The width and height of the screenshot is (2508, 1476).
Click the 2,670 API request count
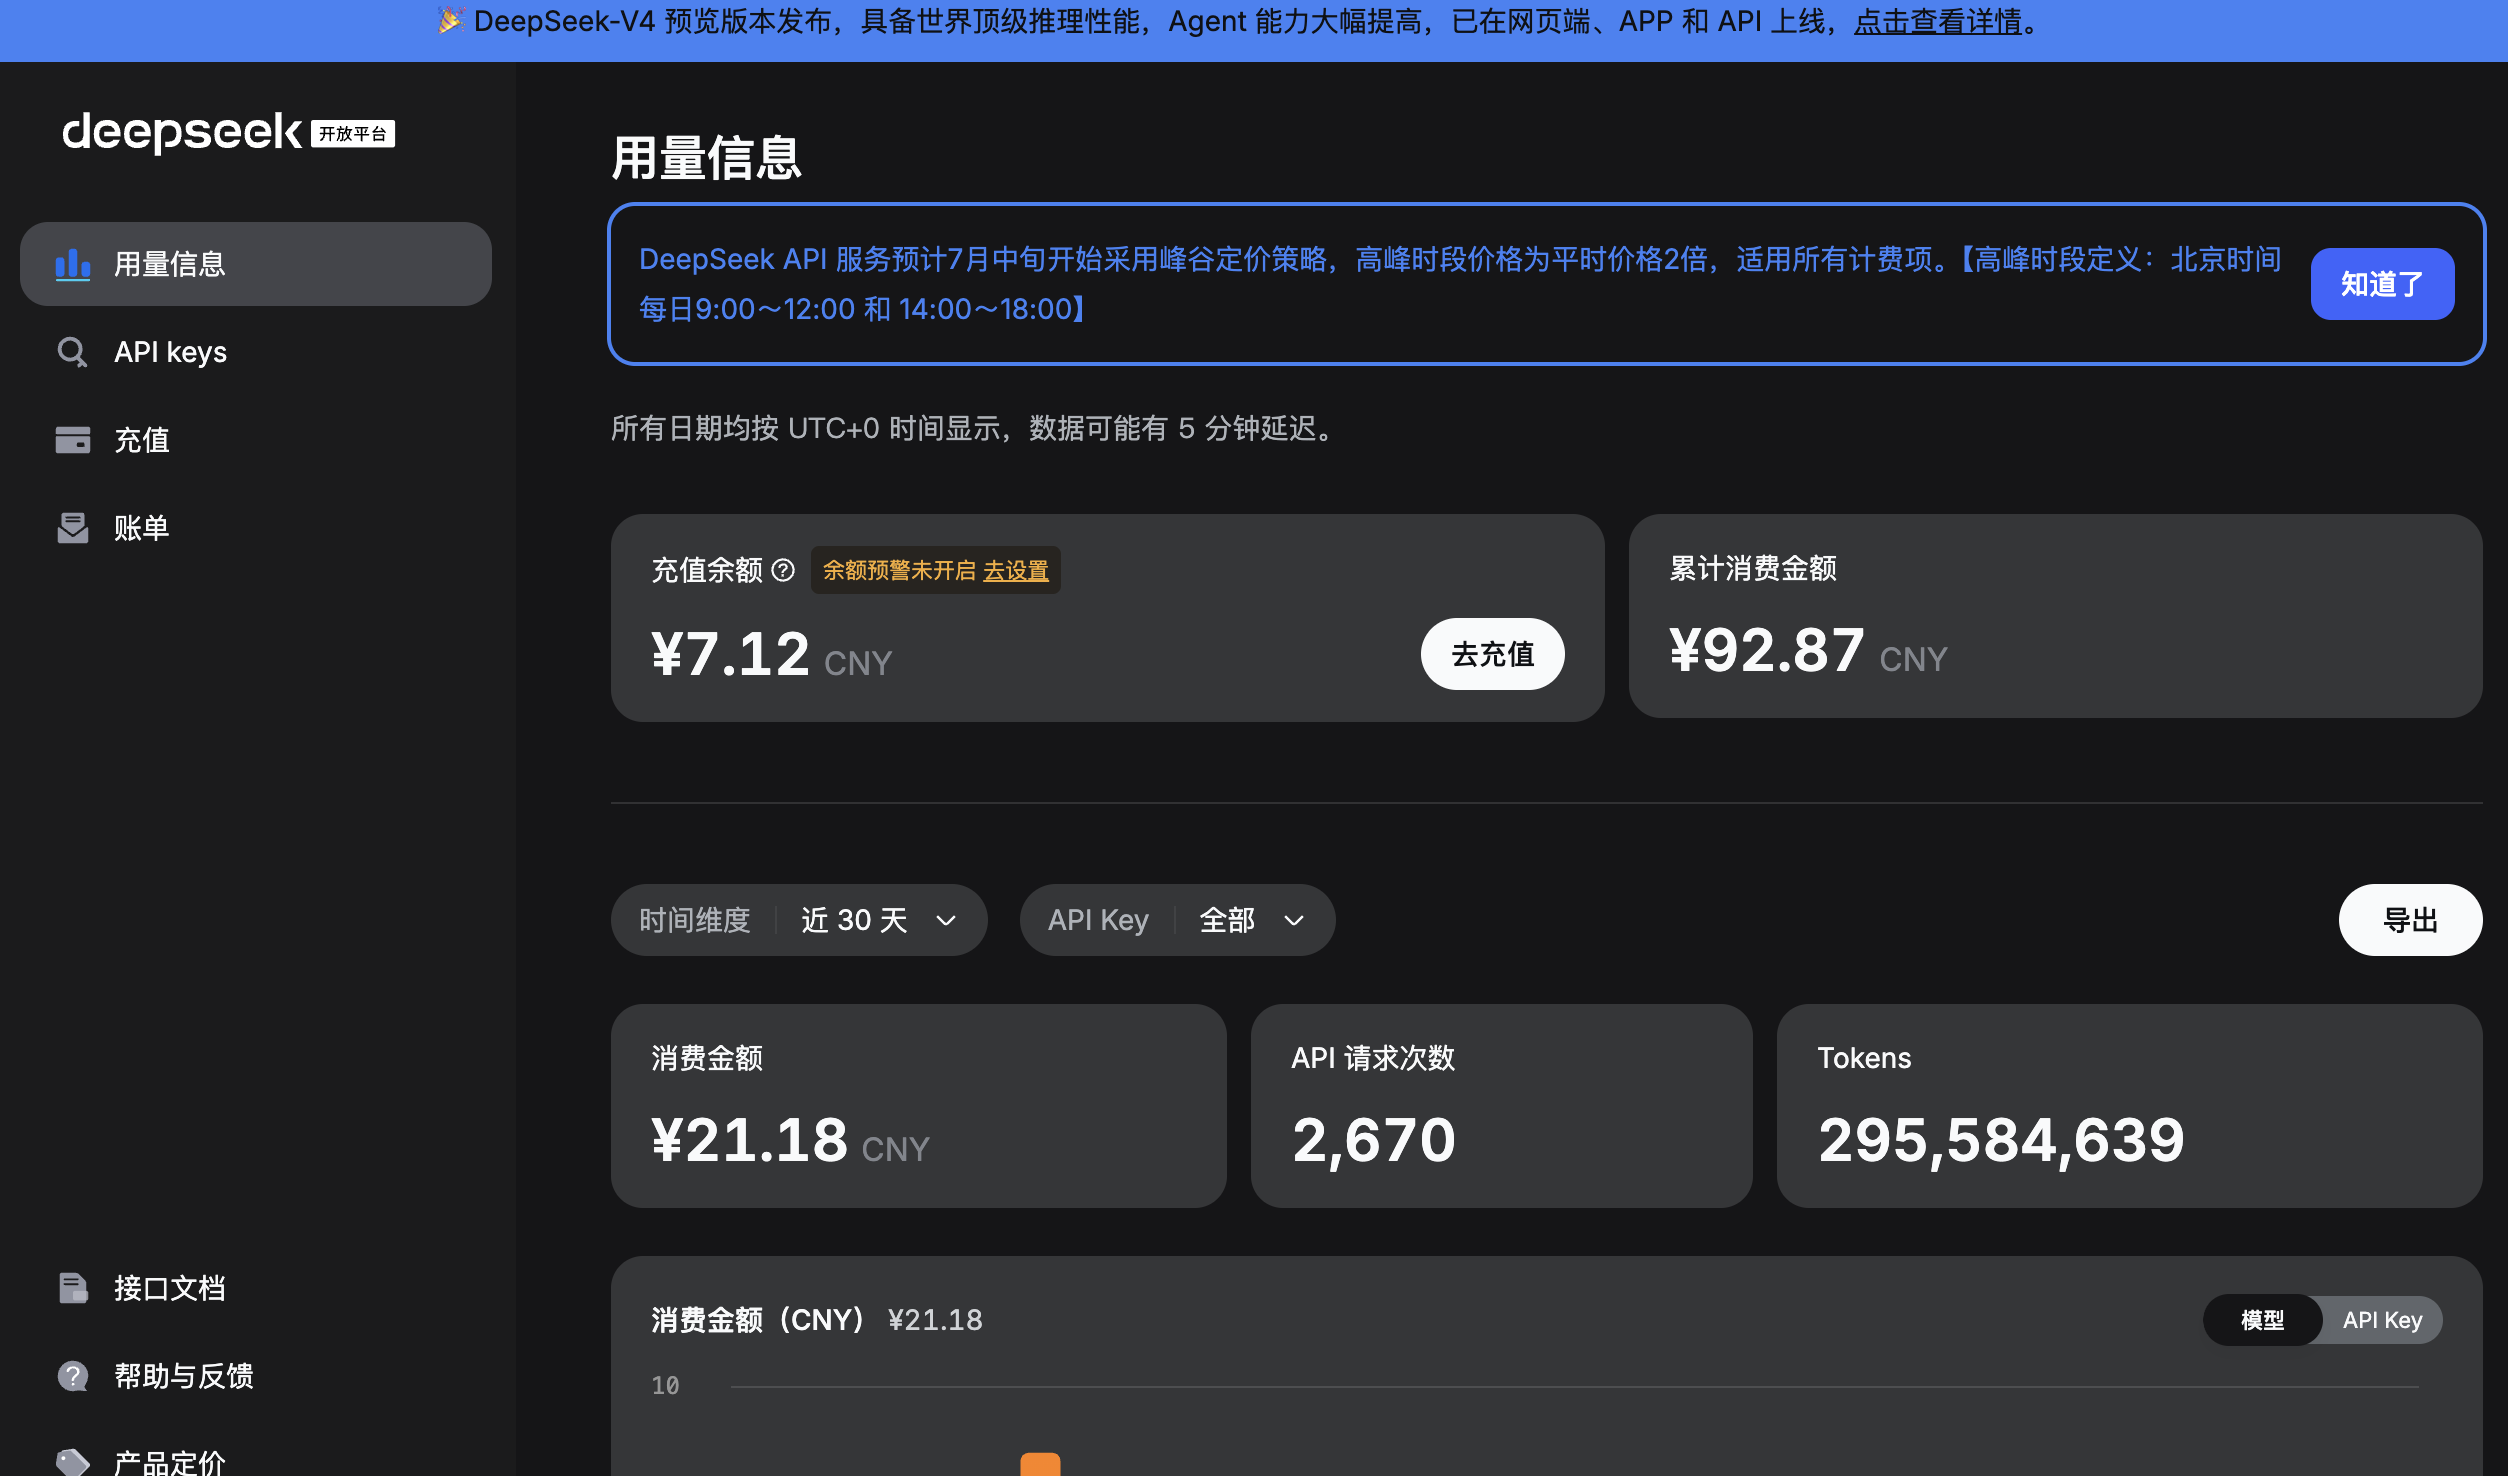(1374, 1141)
